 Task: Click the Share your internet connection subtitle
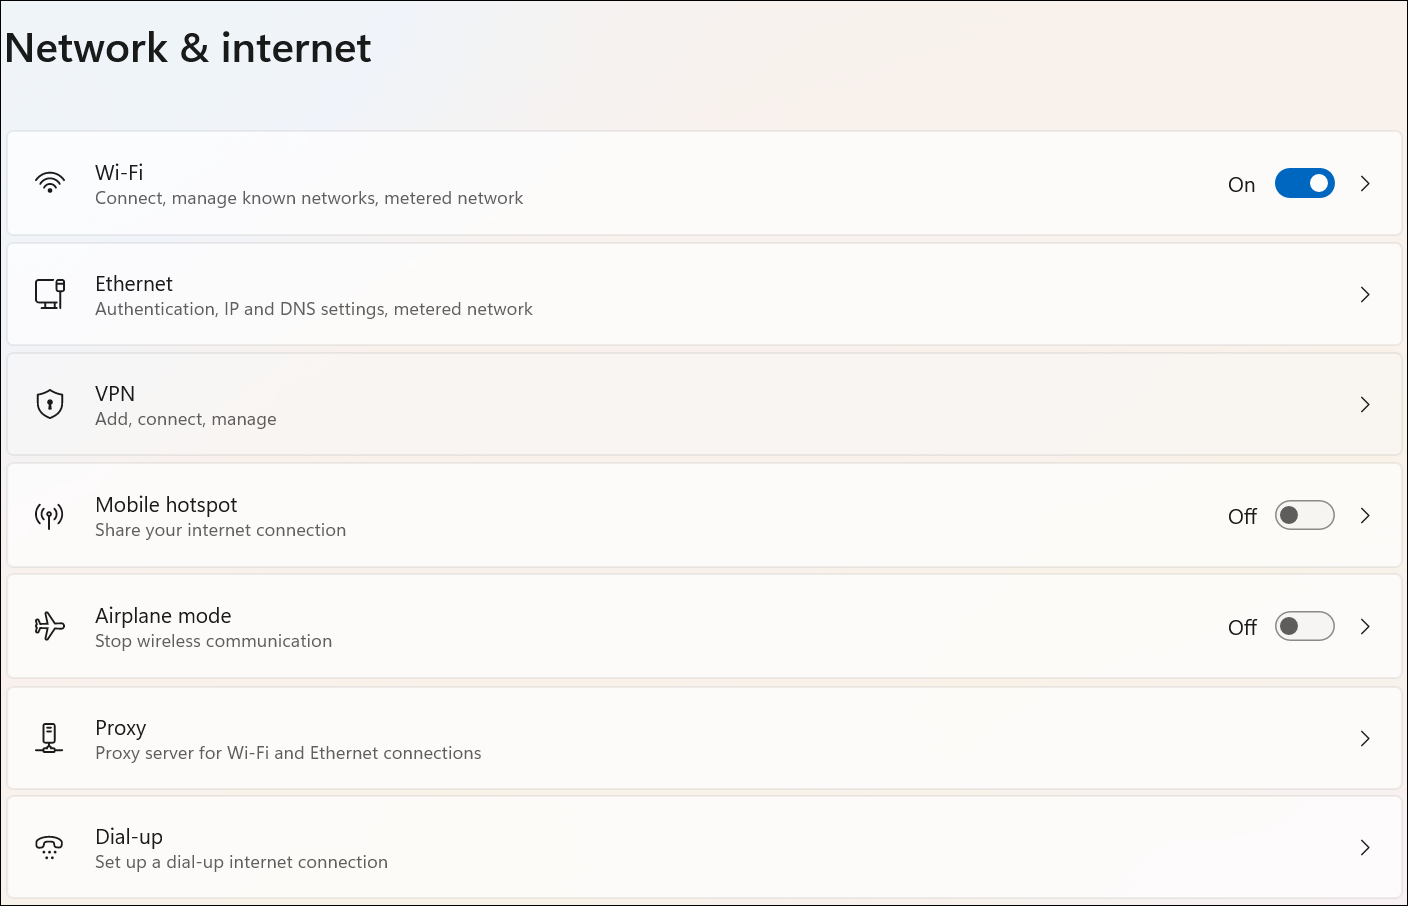tap(220, 530)
